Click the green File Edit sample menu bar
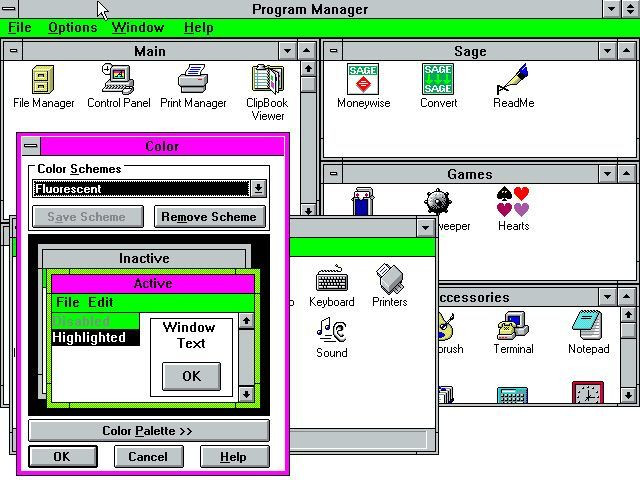Viewport: 640px width, 480px height. [153, 302]
